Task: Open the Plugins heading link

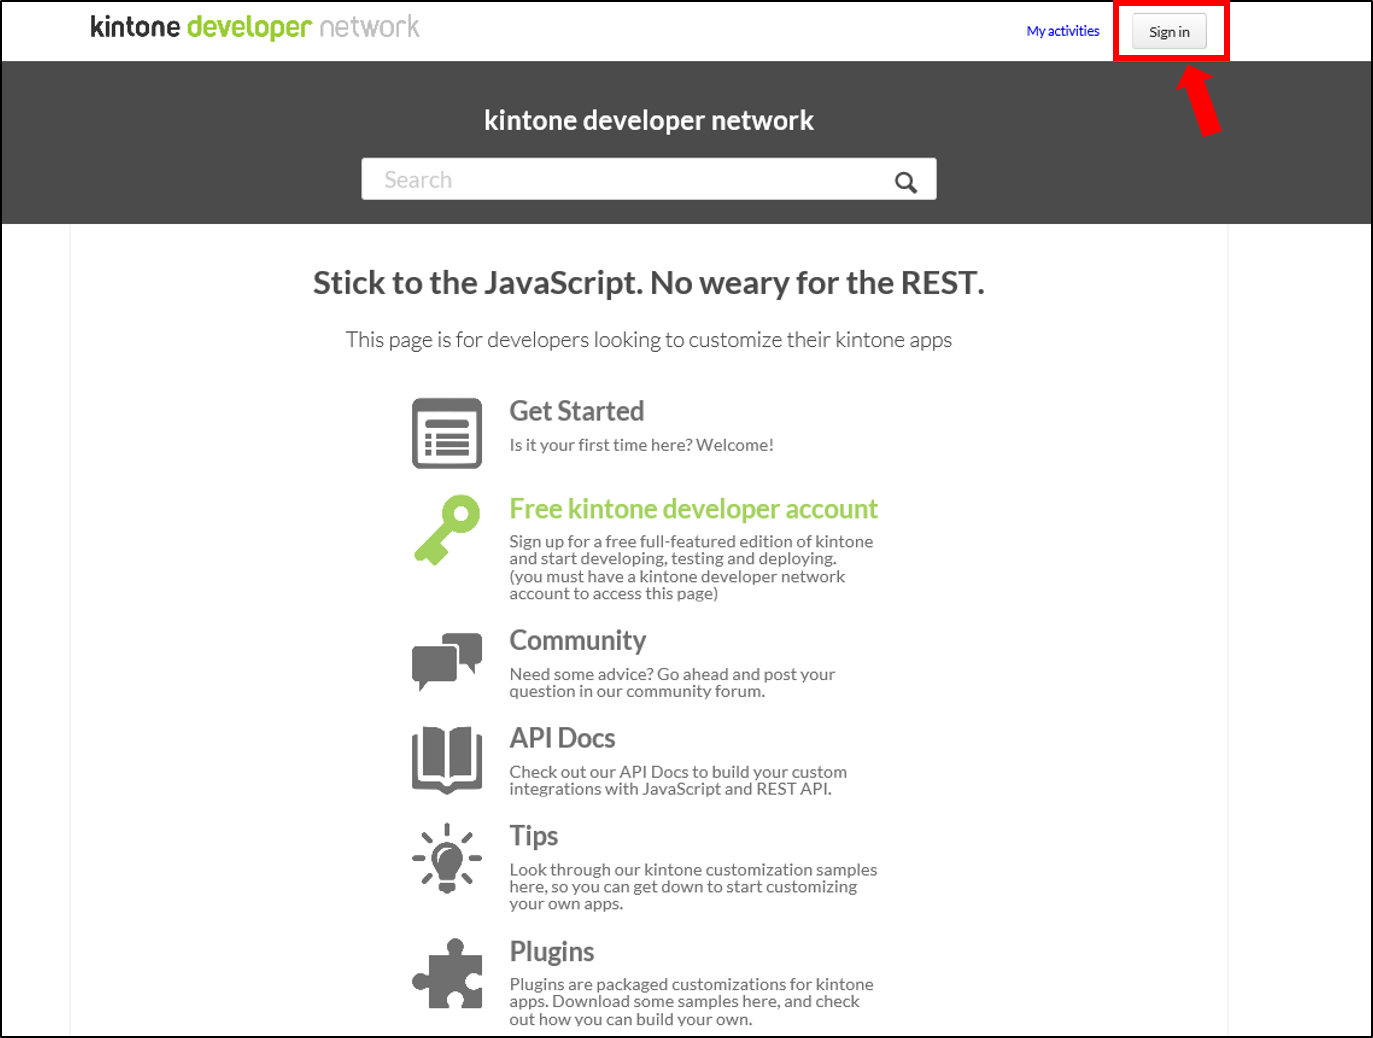Action: point(552,951)
